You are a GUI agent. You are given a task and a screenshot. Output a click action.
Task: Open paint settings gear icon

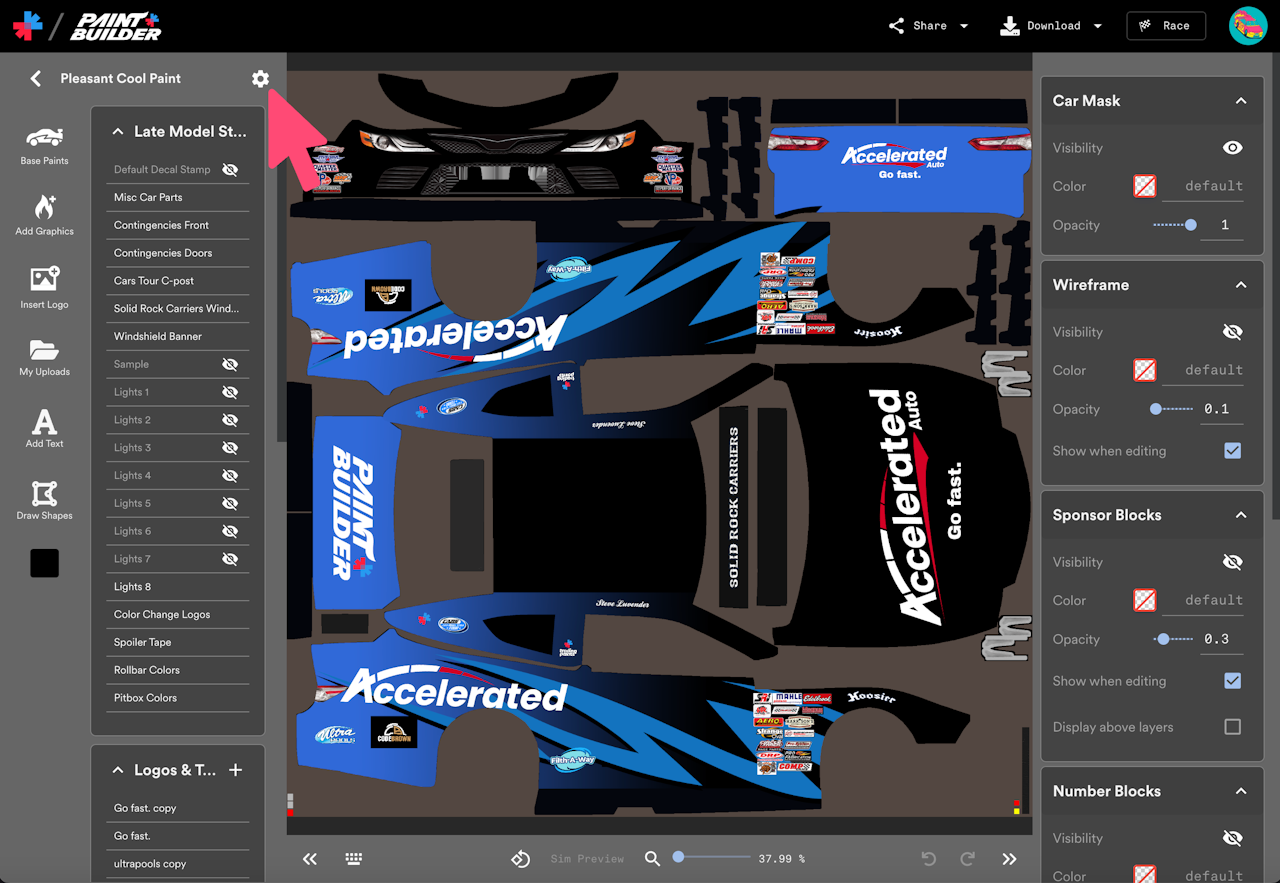tap(260, 78)
